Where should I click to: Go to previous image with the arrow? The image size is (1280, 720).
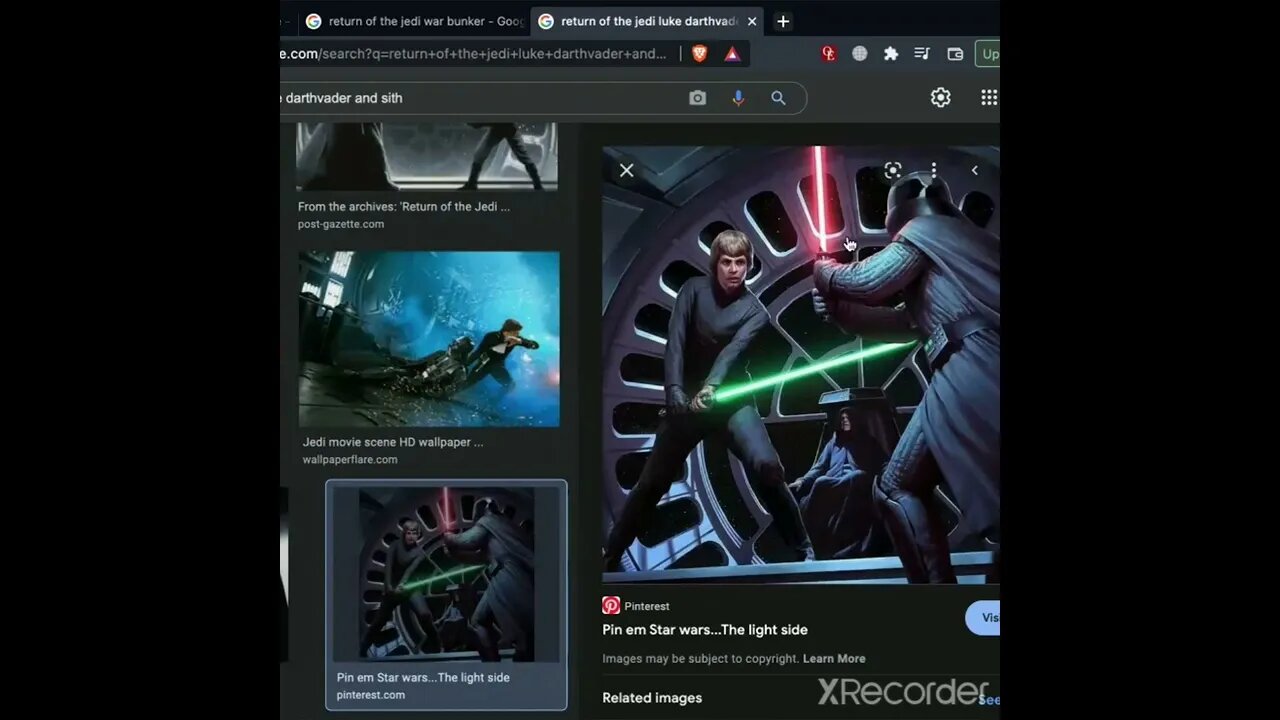click(975, 170)
